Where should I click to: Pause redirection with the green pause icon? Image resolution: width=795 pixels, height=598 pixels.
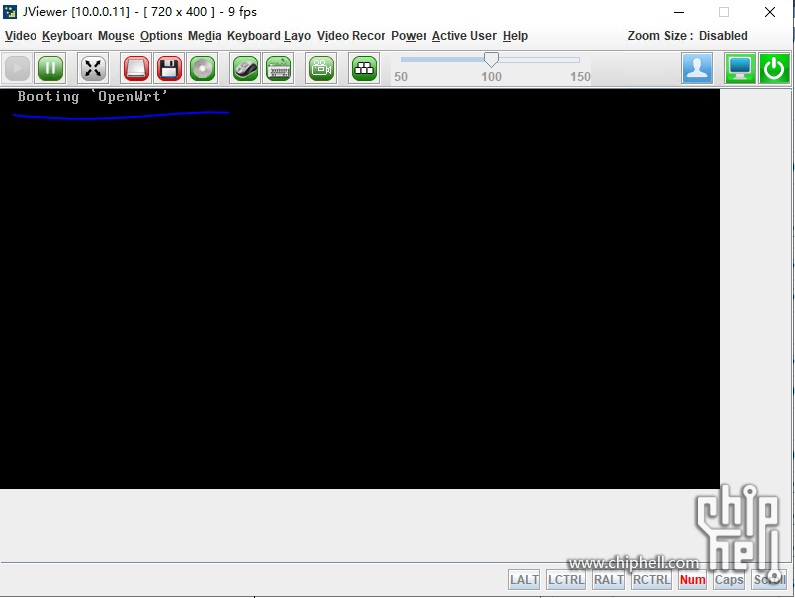(50, 68)
